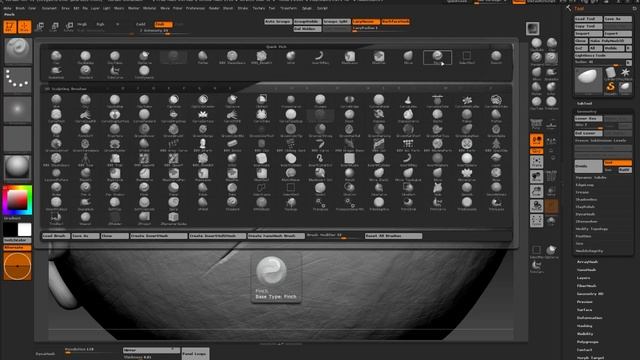
Task: Click the BPR render button
Action: coord(532,29)
